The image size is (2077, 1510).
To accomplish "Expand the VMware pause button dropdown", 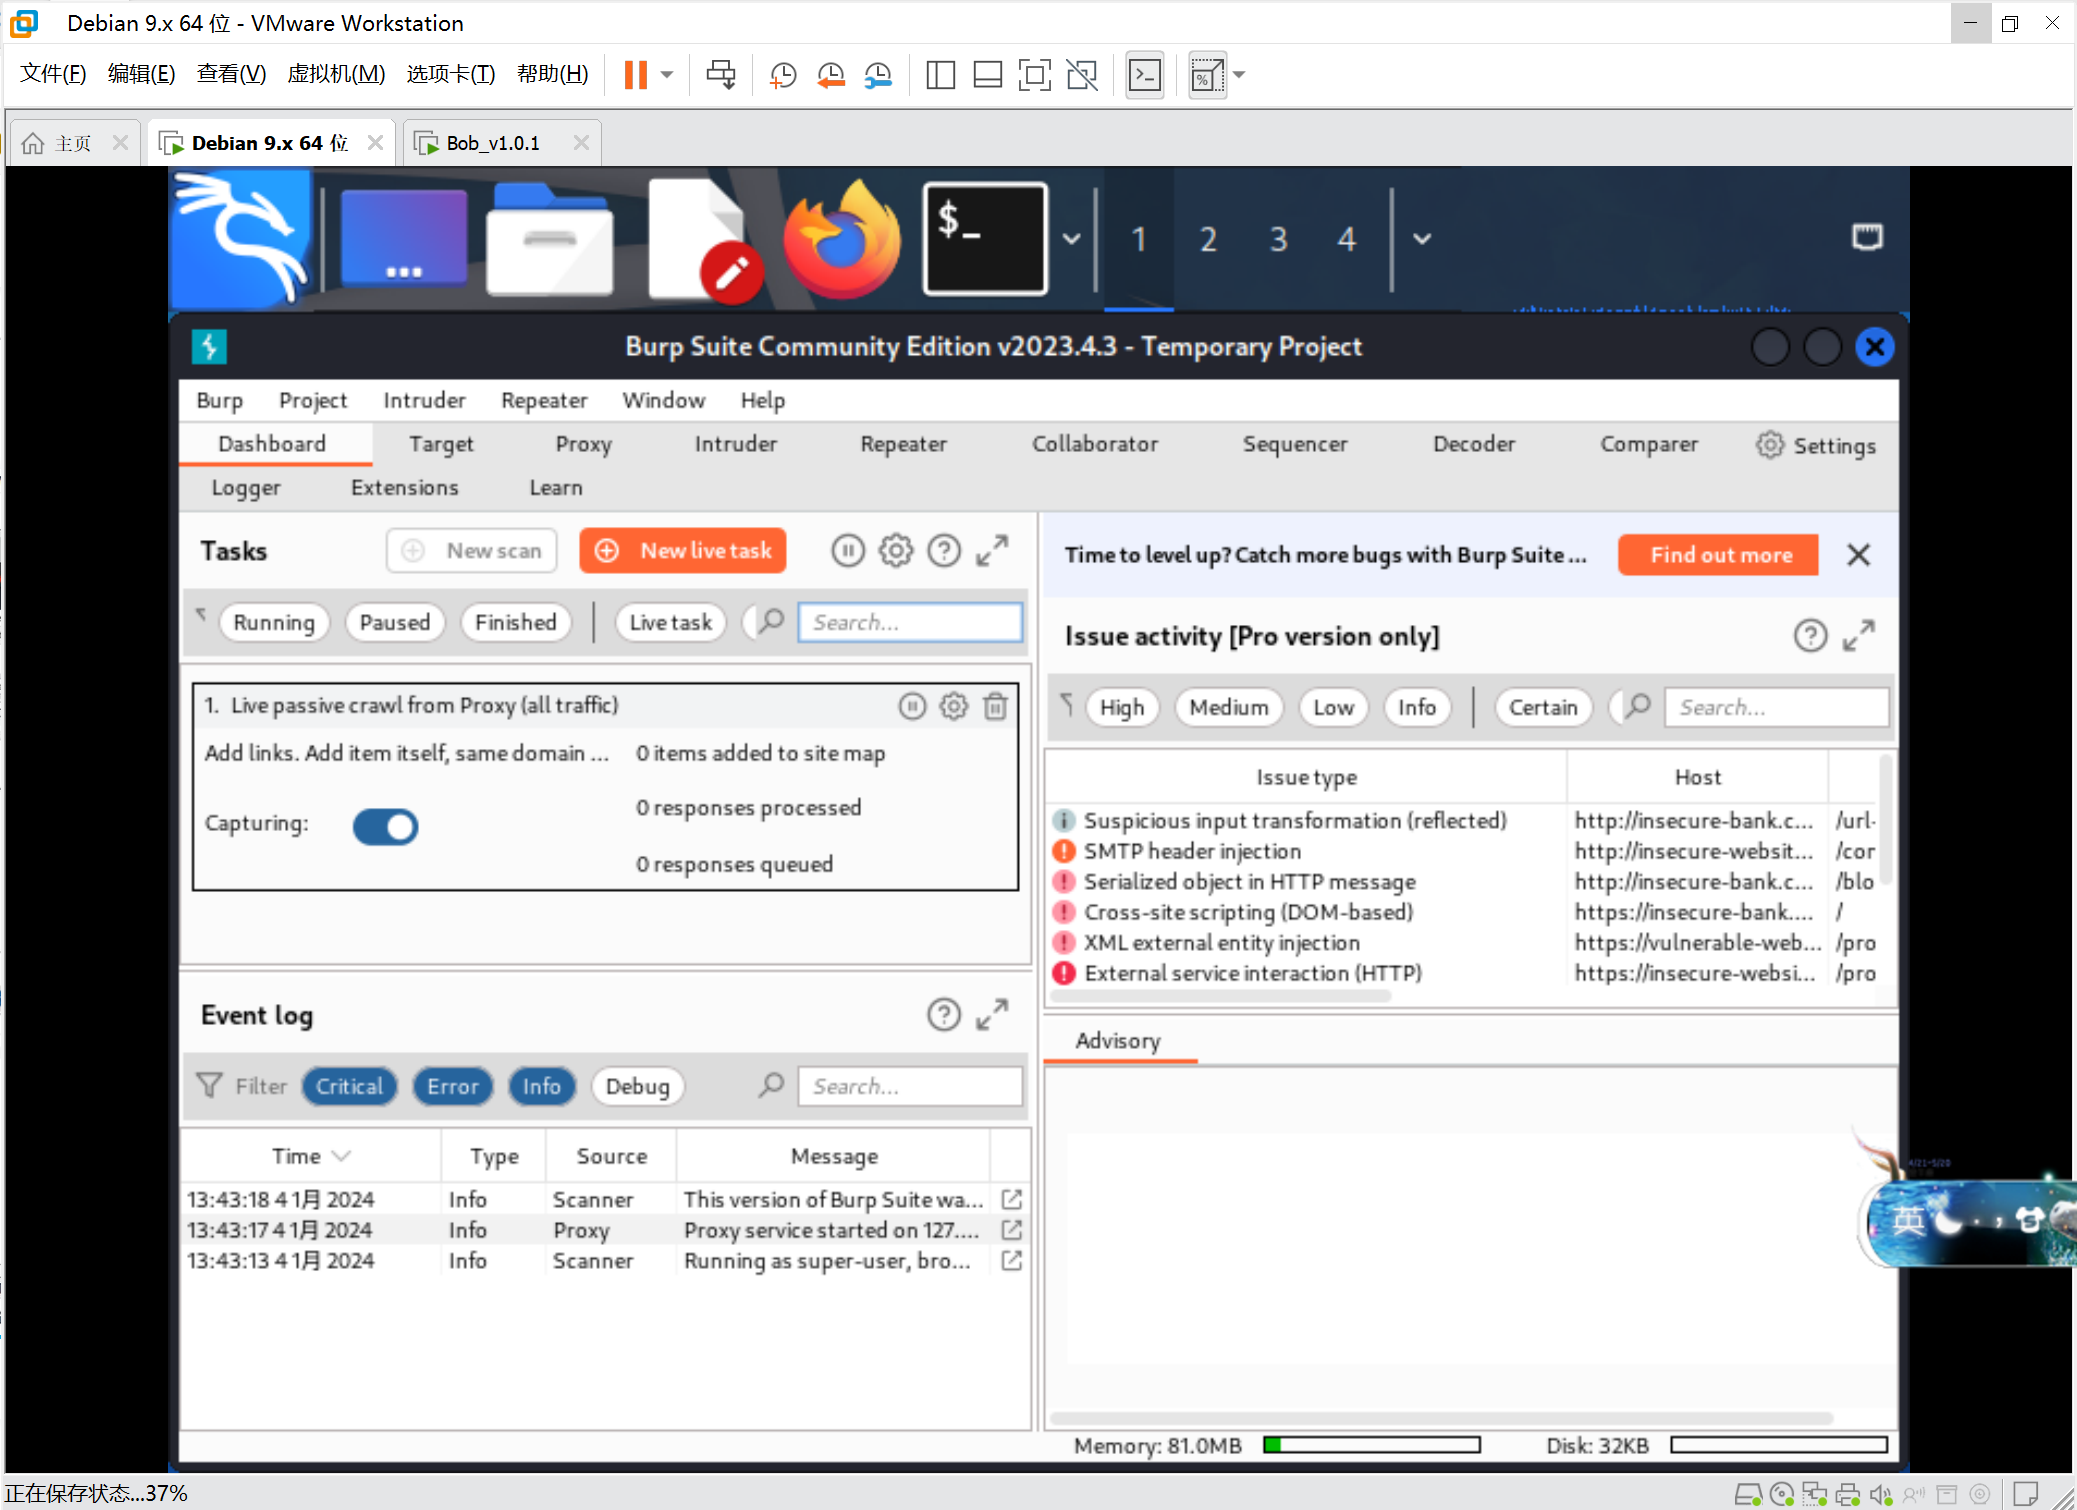I will (667, 75).
